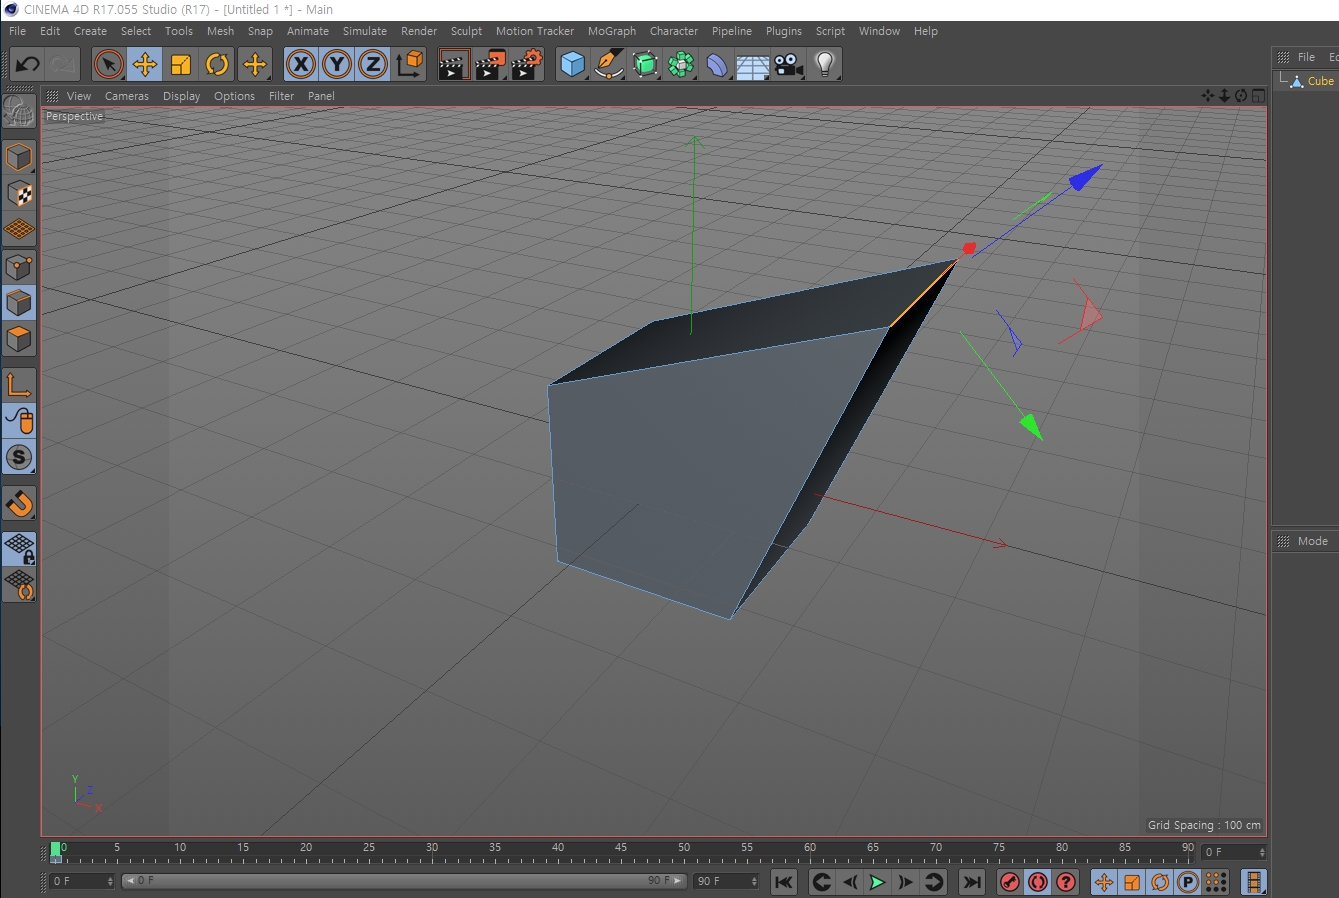The image size is (1339, 898).
Task: Open the Window menu
Action: tap(879, 31)
